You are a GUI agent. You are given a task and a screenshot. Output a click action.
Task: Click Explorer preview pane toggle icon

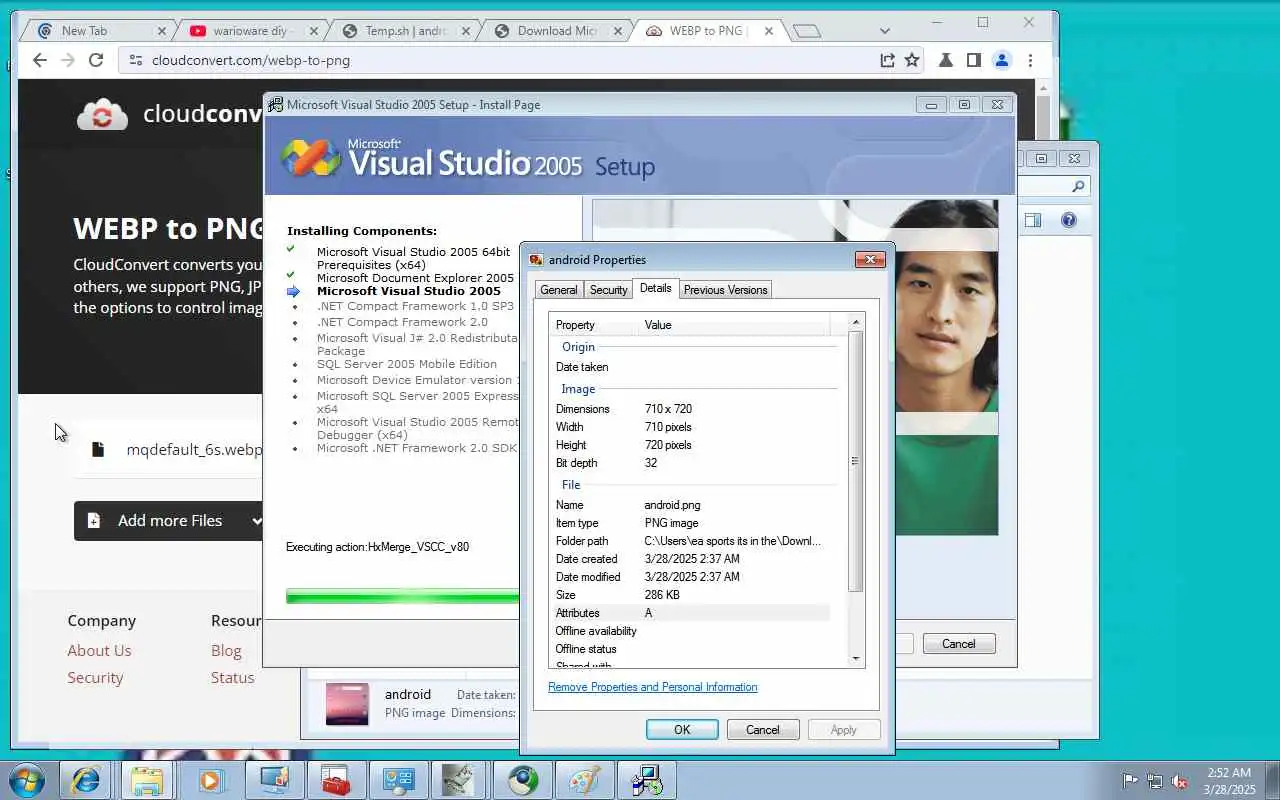1033,220
